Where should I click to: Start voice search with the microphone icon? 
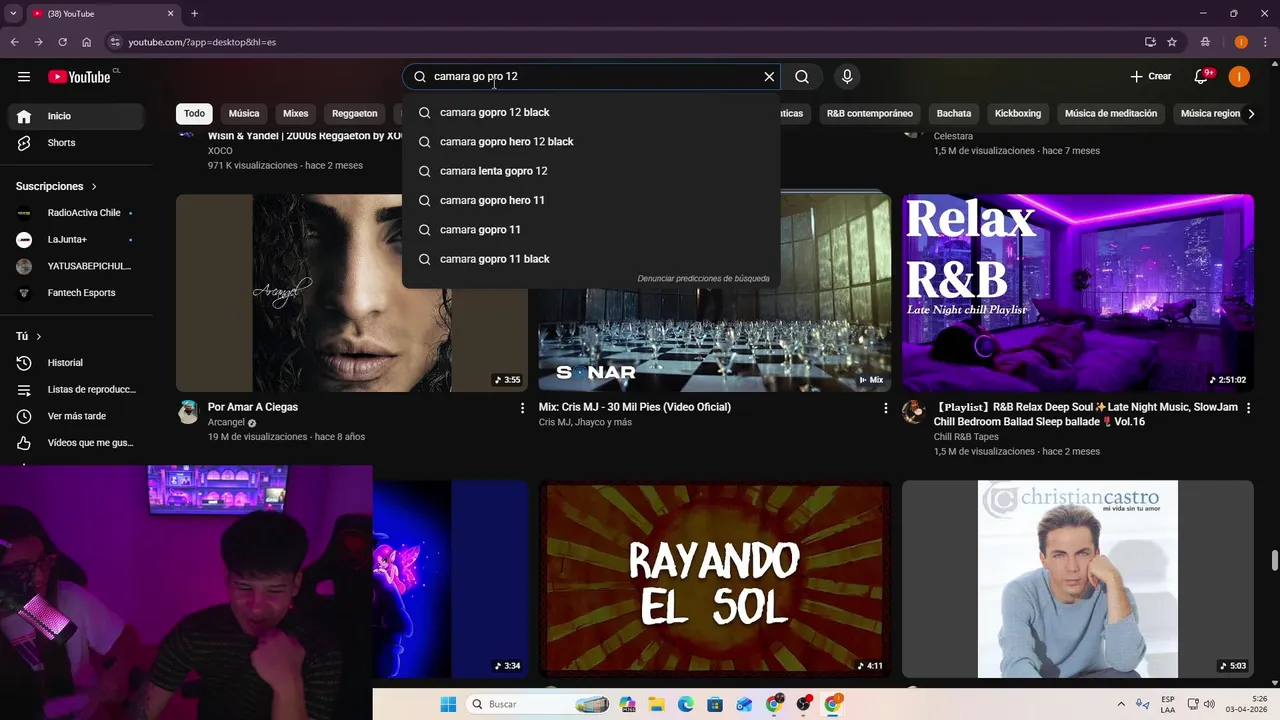click(x=847, y=77)
